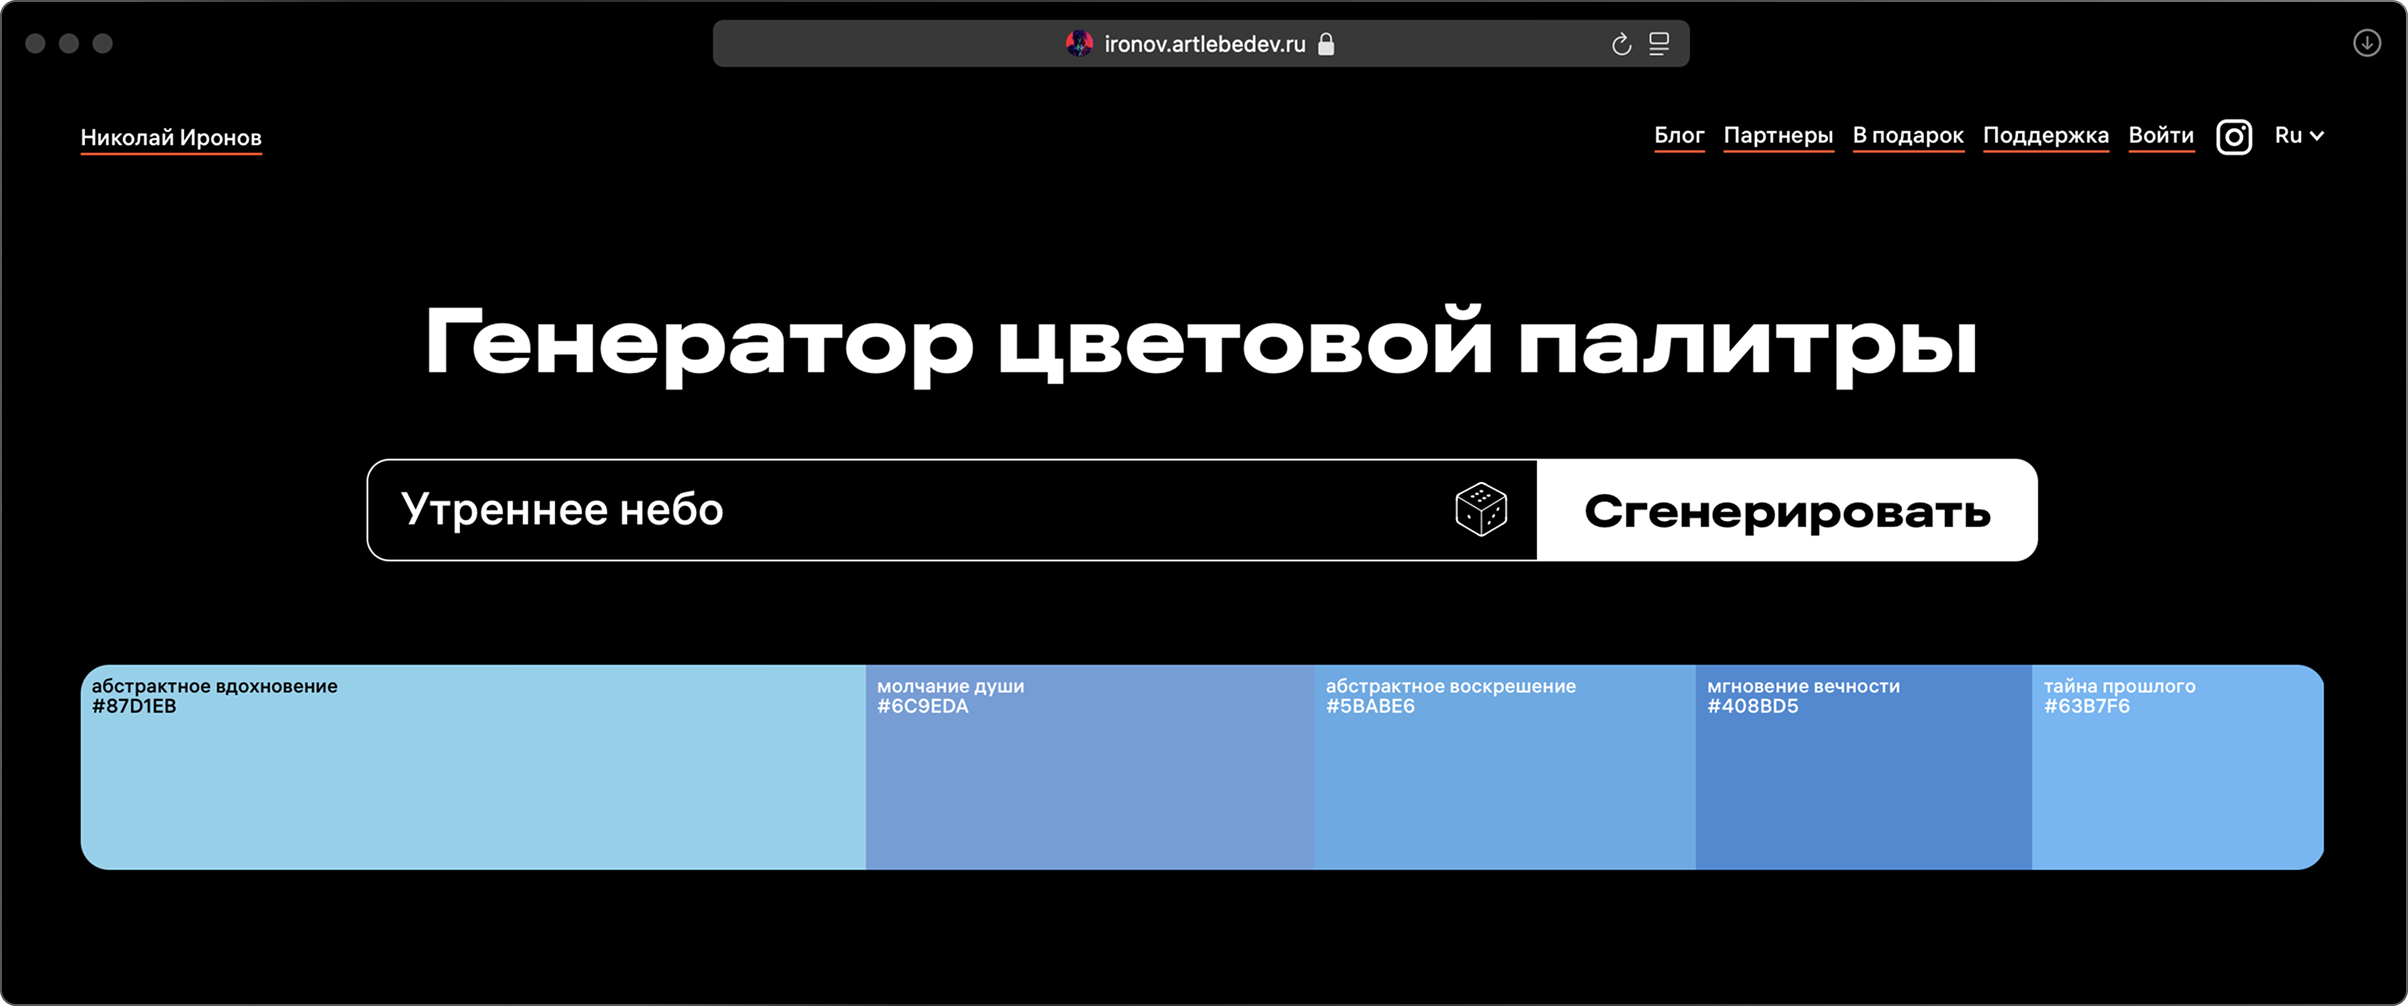Go to the Партнеры page
The image size is (2408, 1006).
(1778, 136)
